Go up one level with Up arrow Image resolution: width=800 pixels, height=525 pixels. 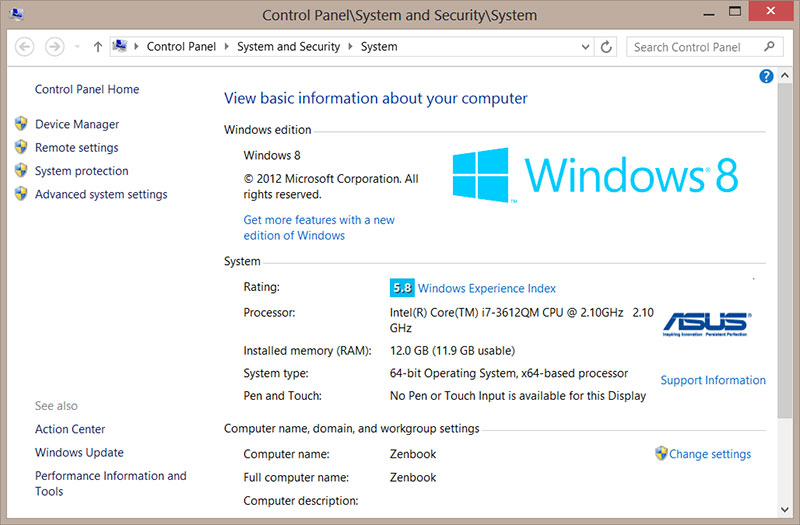97,47
